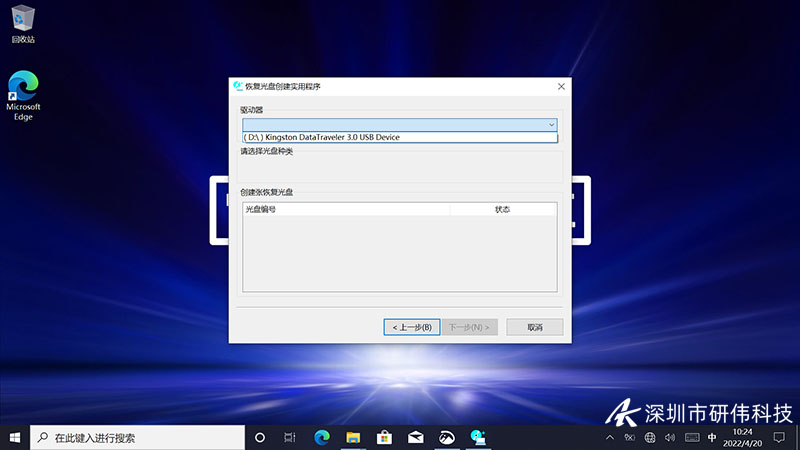Open File Explorer from taskbar
Image resolution: width=800 pixels, height=450 pixels.
click(x=353, y=438)
